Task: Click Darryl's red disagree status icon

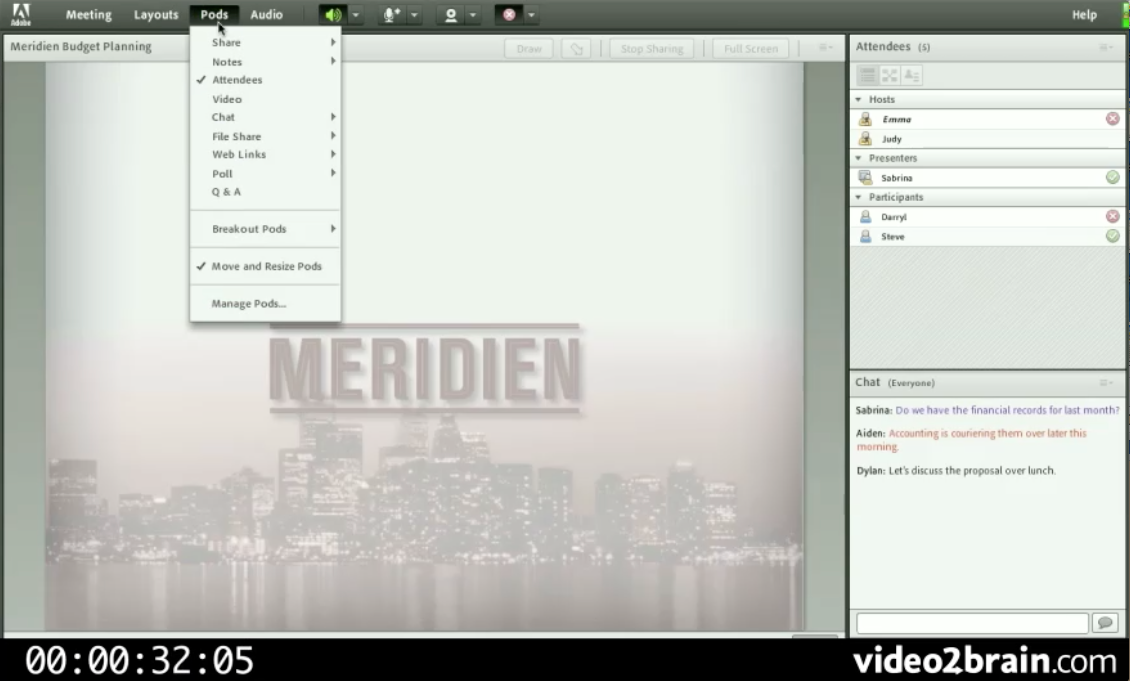Action: (x=1113, y=216)
